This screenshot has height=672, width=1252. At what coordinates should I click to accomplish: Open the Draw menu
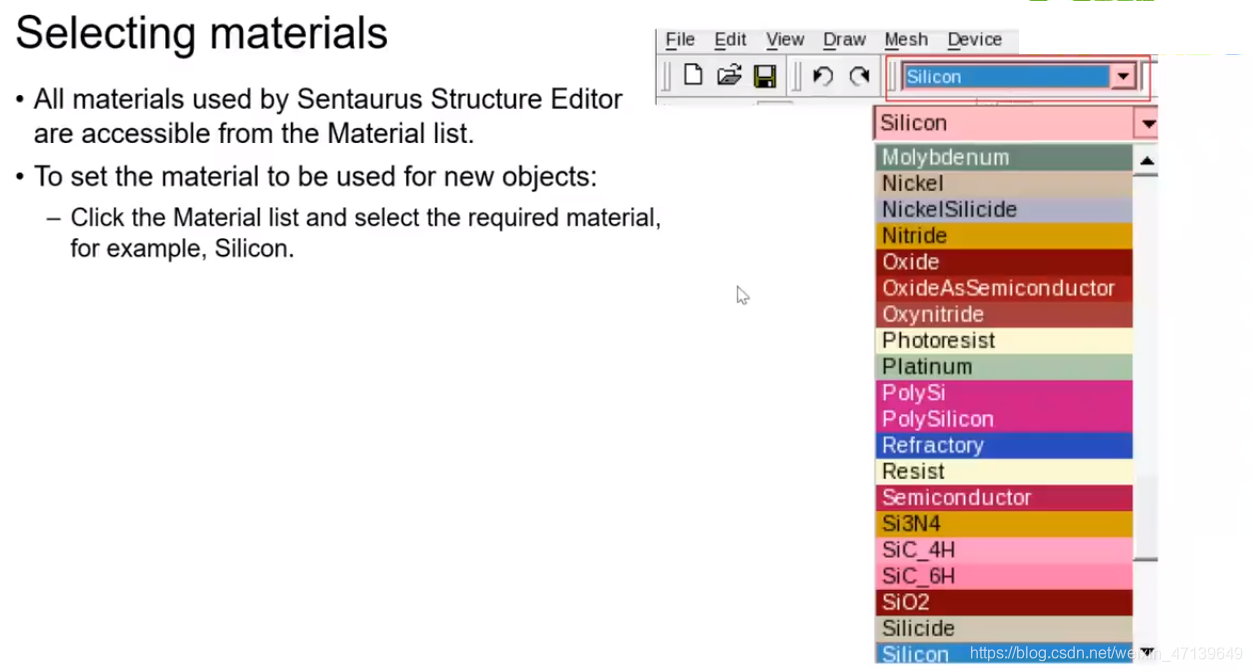(x=844, y=39)
